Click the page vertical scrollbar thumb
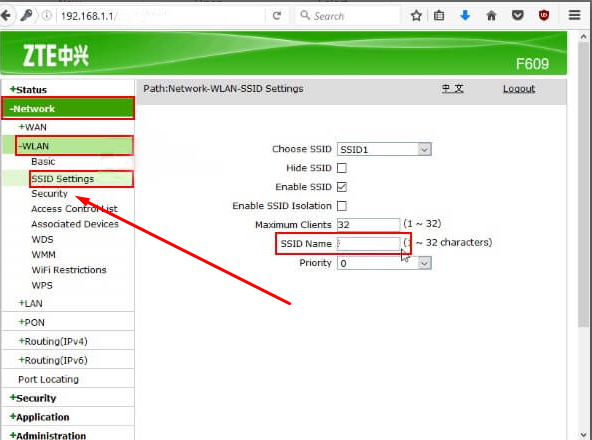Screen dimensions: 592x440 583,185
